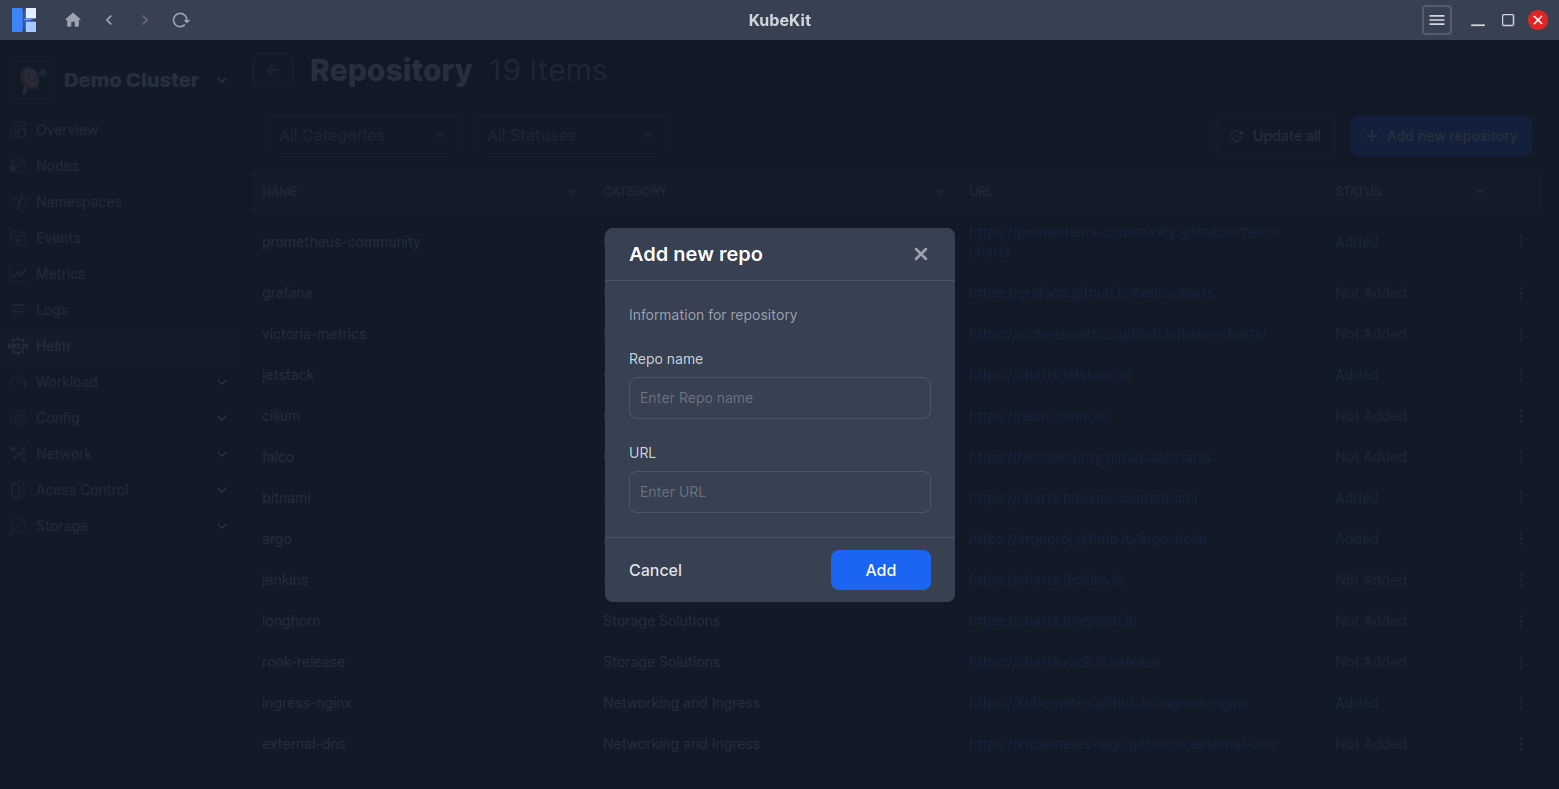Image resolution: width=1559 pixels, height=789 pixels.
Task: Select the Metrics chart icon
Action: coord(20,273)
